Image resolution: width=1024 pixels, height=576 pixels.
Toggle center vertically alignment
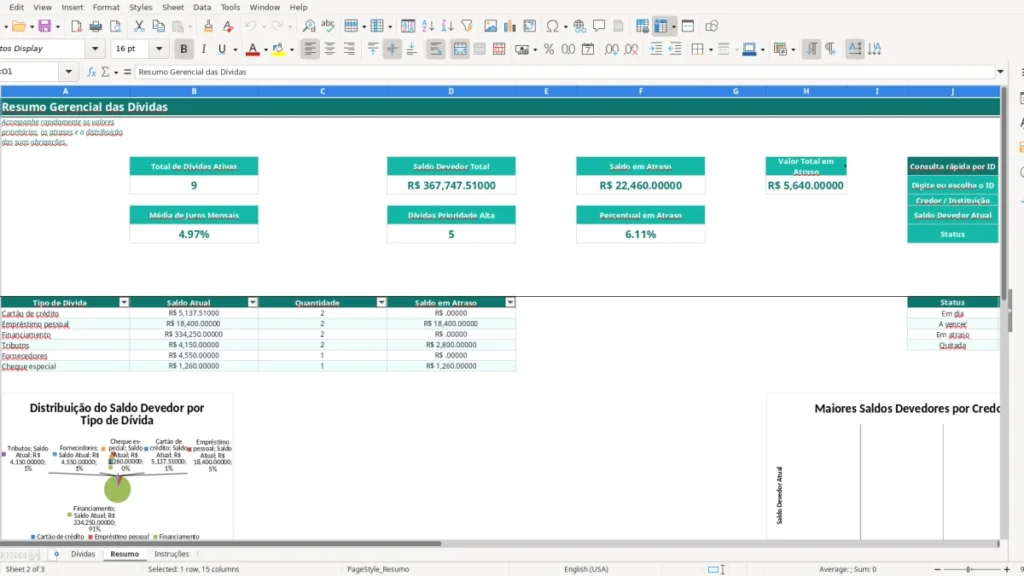pos(392,49)
